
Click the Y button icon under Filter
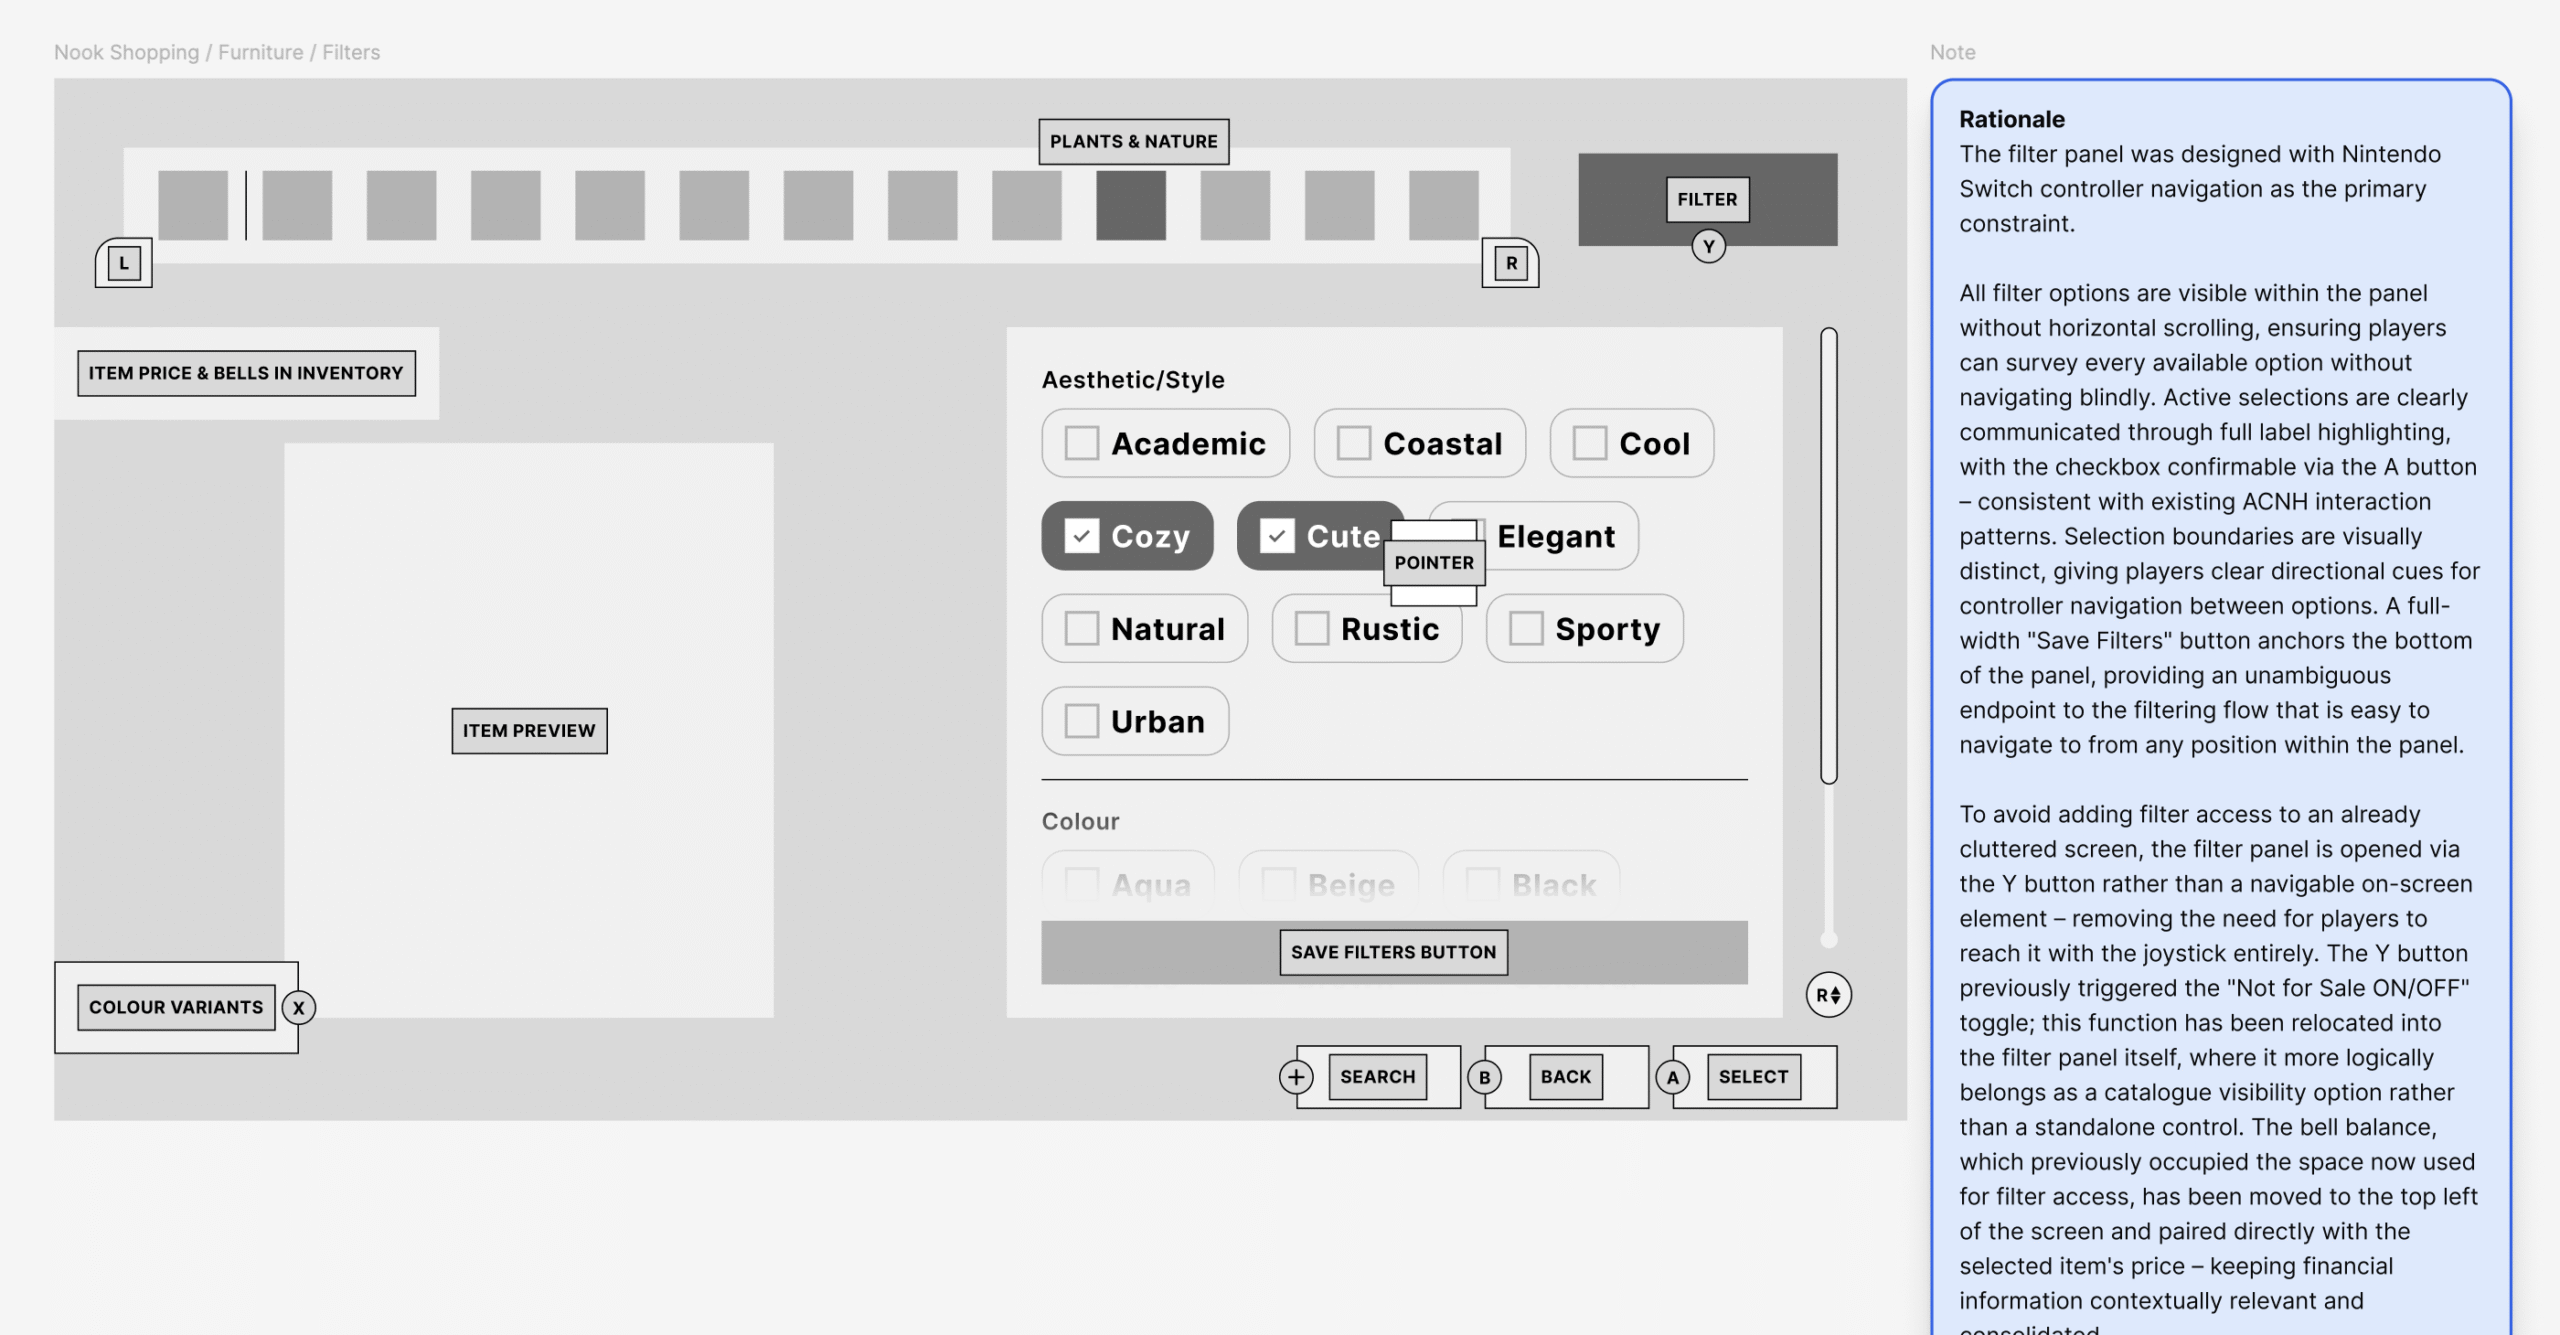(x=1708, y=246)
